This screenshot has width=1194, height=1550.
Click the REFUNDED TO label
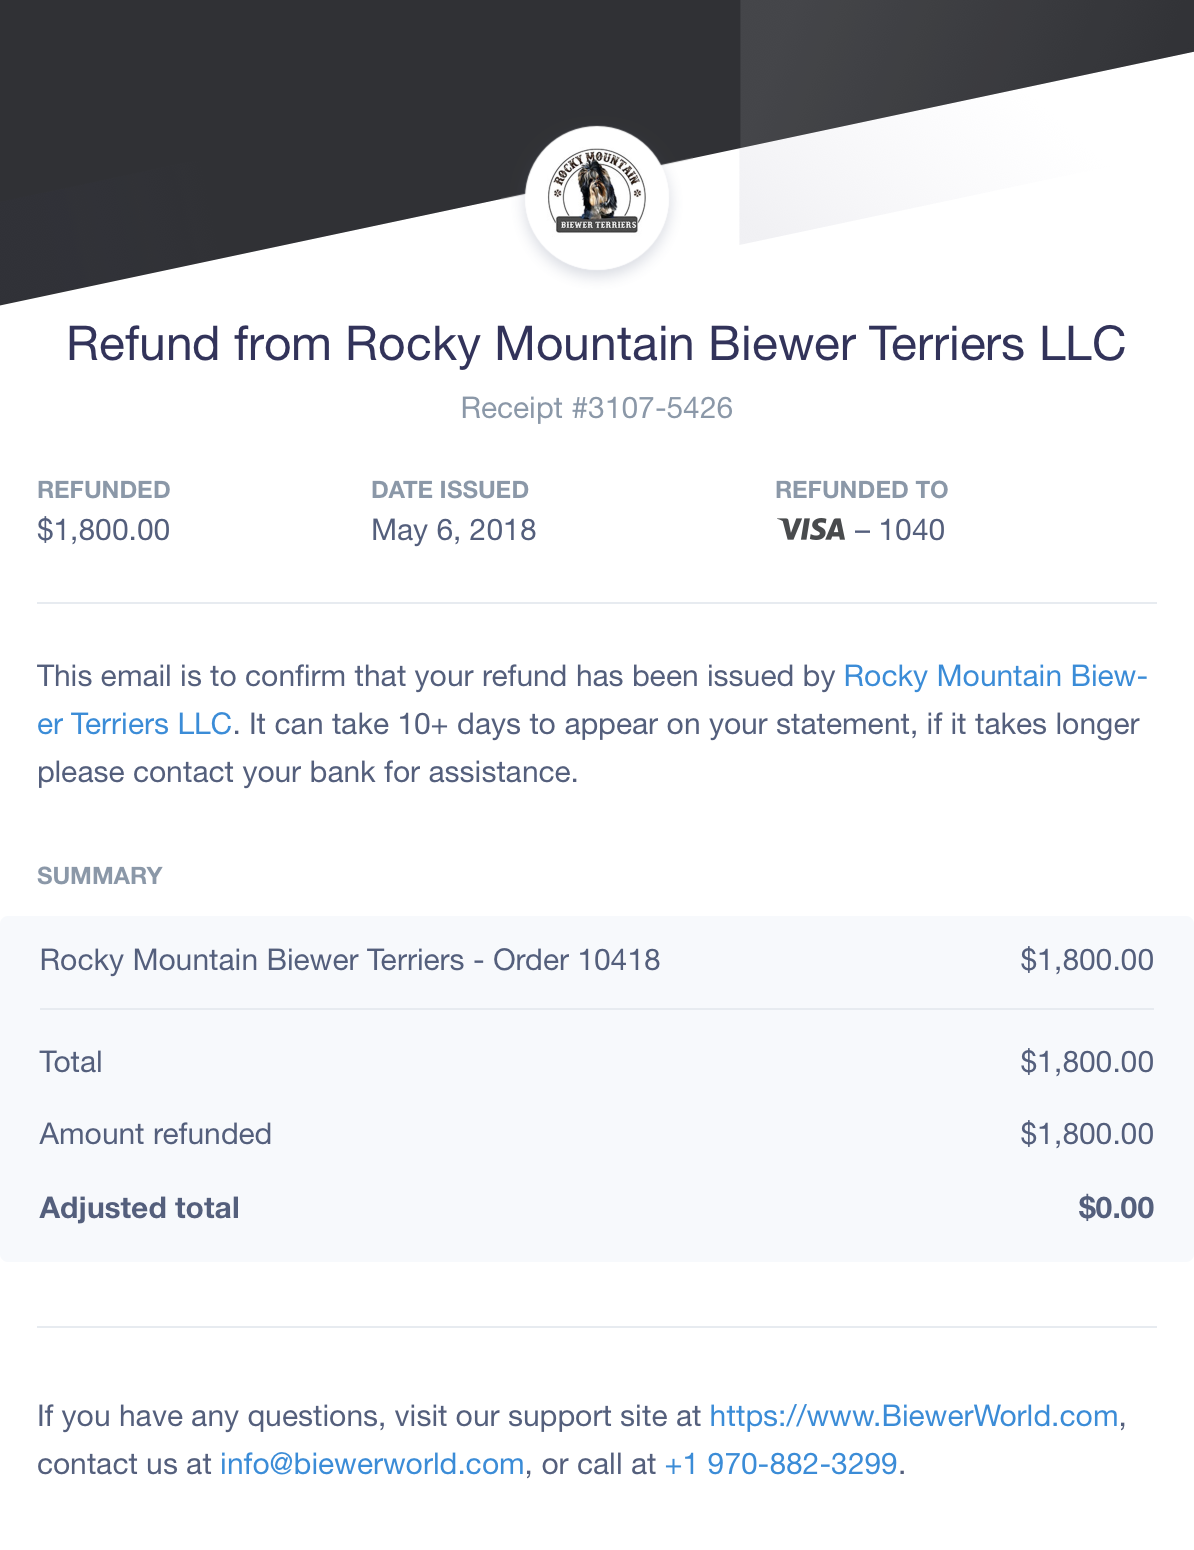[862, 490]
